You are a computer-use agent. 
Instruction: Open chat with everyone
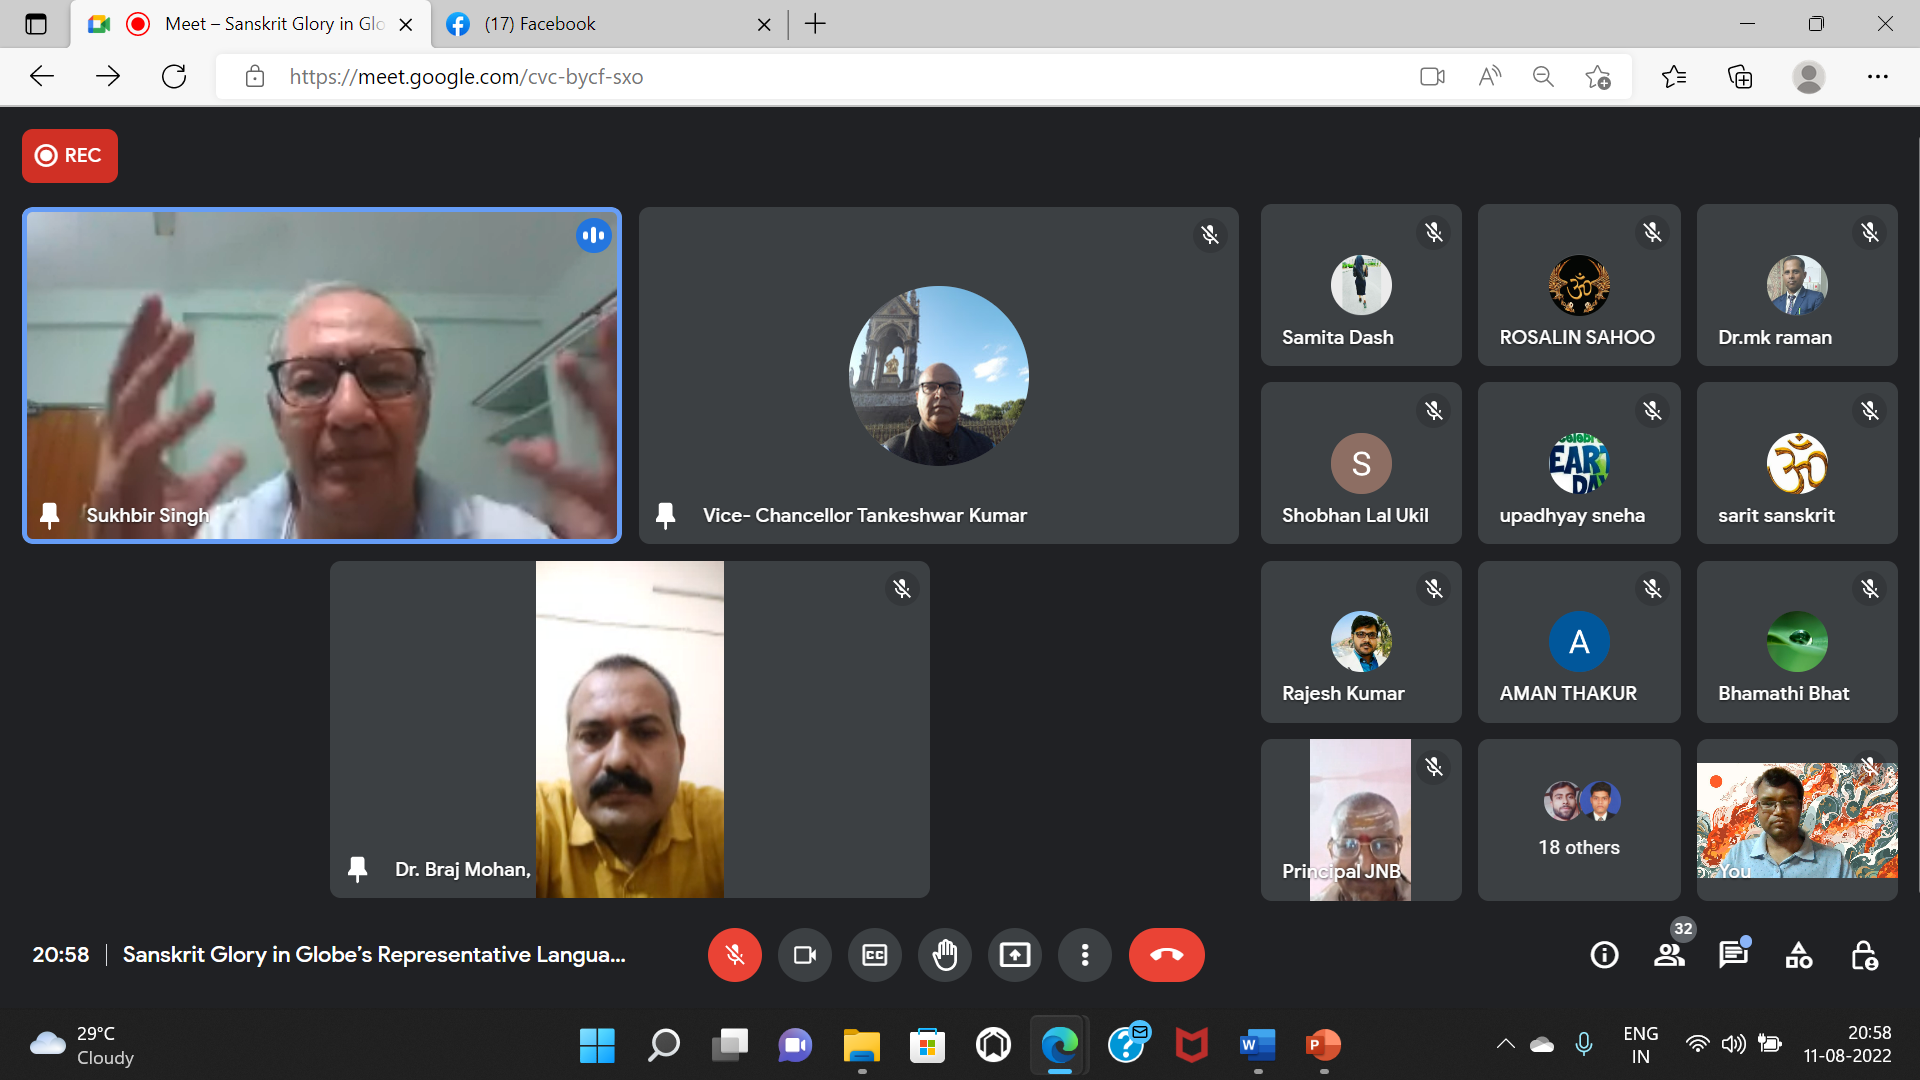(x=1733, y=955)
